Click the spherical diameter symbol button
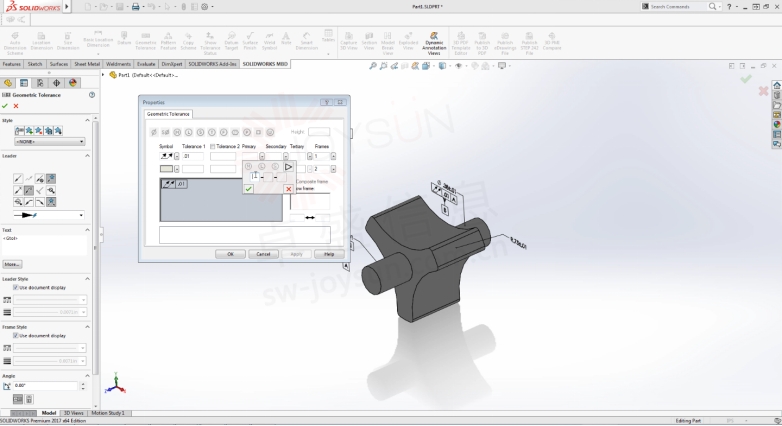 click(165, 132)
